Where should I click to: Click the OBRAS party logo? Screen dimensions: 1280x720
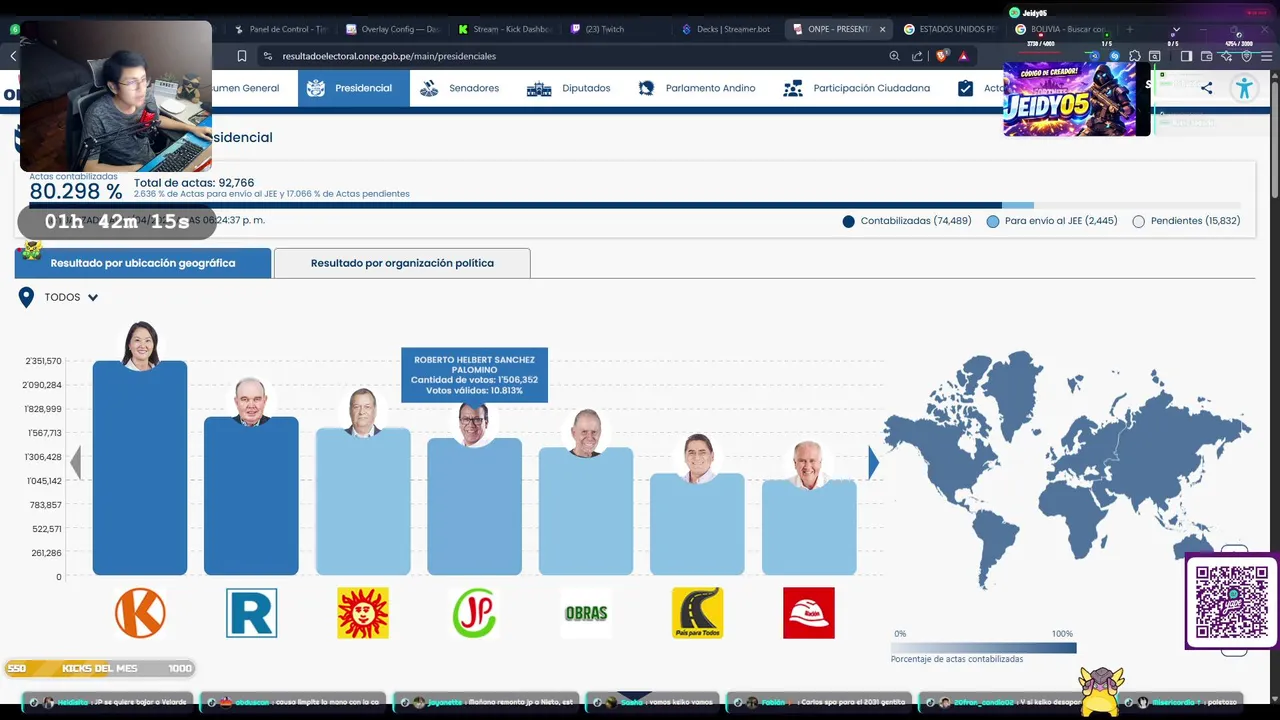coord(586,612)
